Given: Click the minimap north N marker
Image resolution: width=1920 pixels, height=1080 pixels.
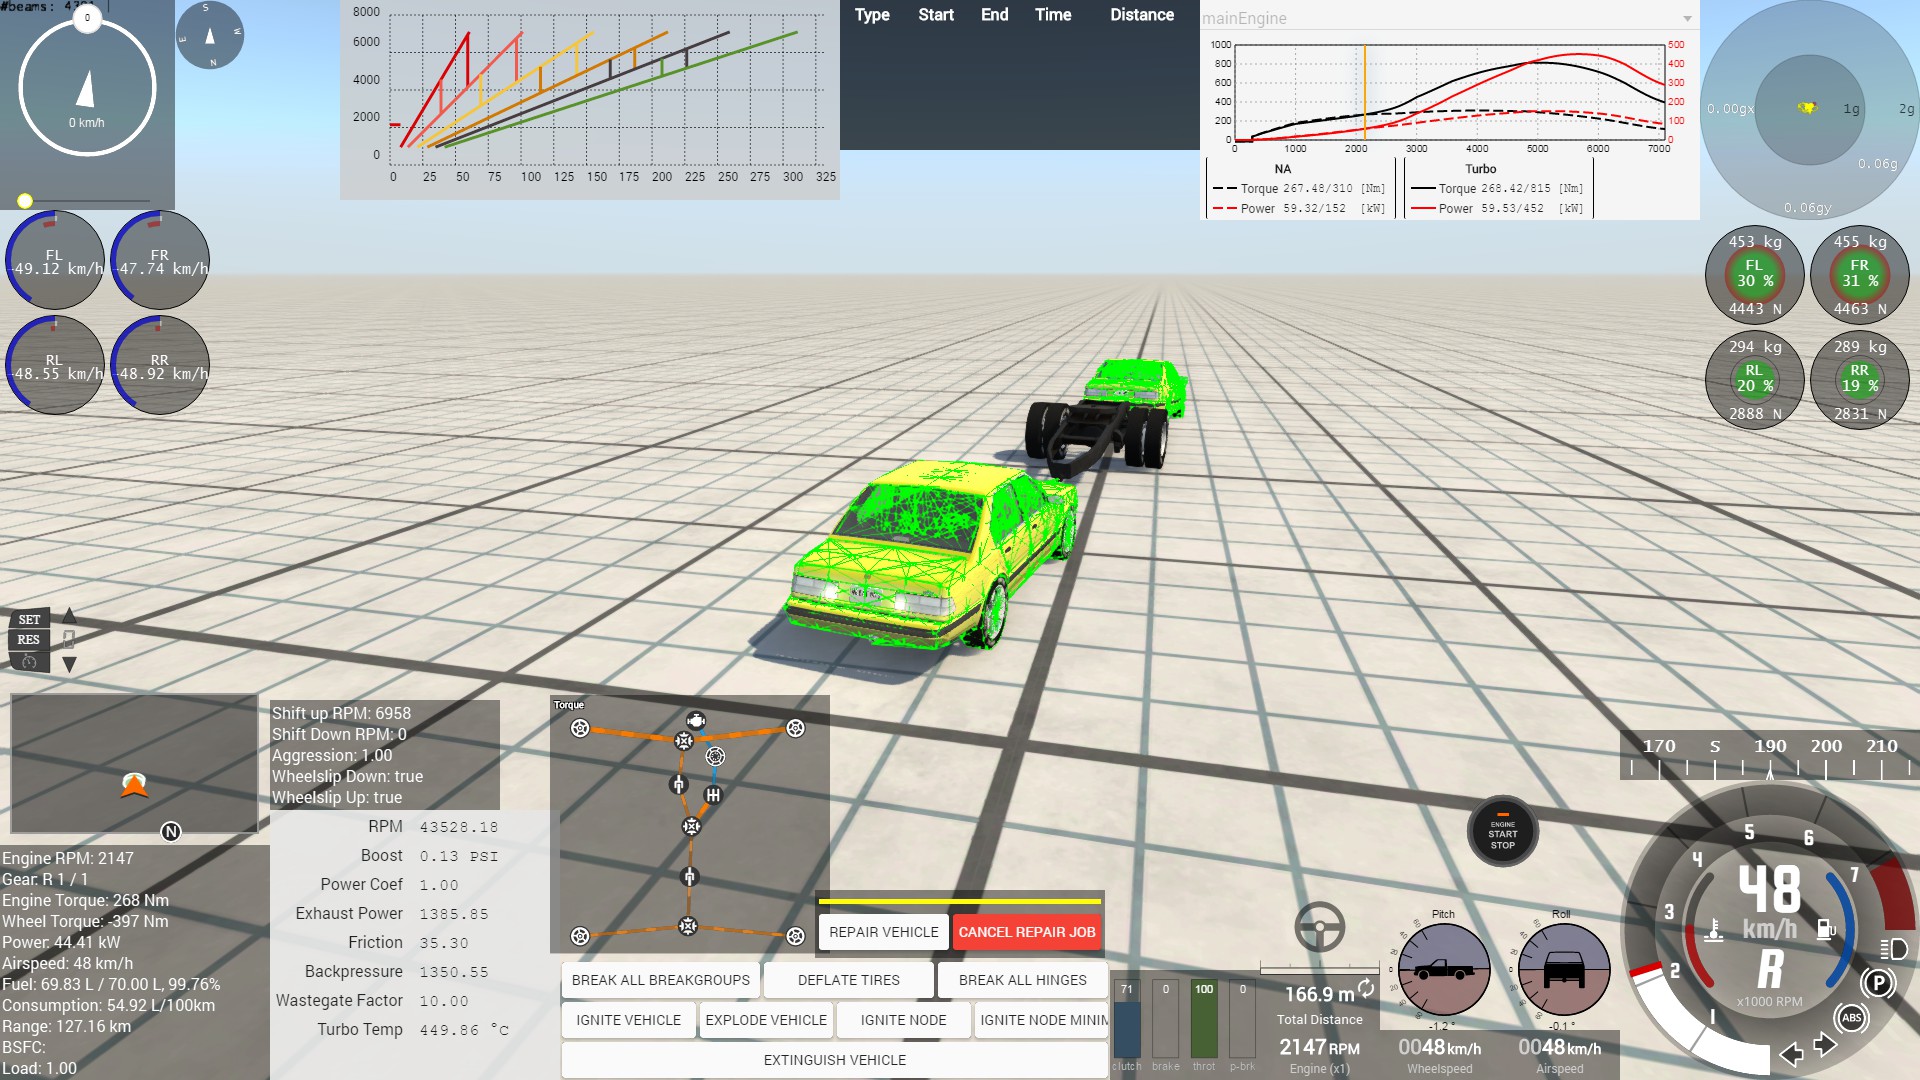Looking at the screenshot, I should point(171,831).
